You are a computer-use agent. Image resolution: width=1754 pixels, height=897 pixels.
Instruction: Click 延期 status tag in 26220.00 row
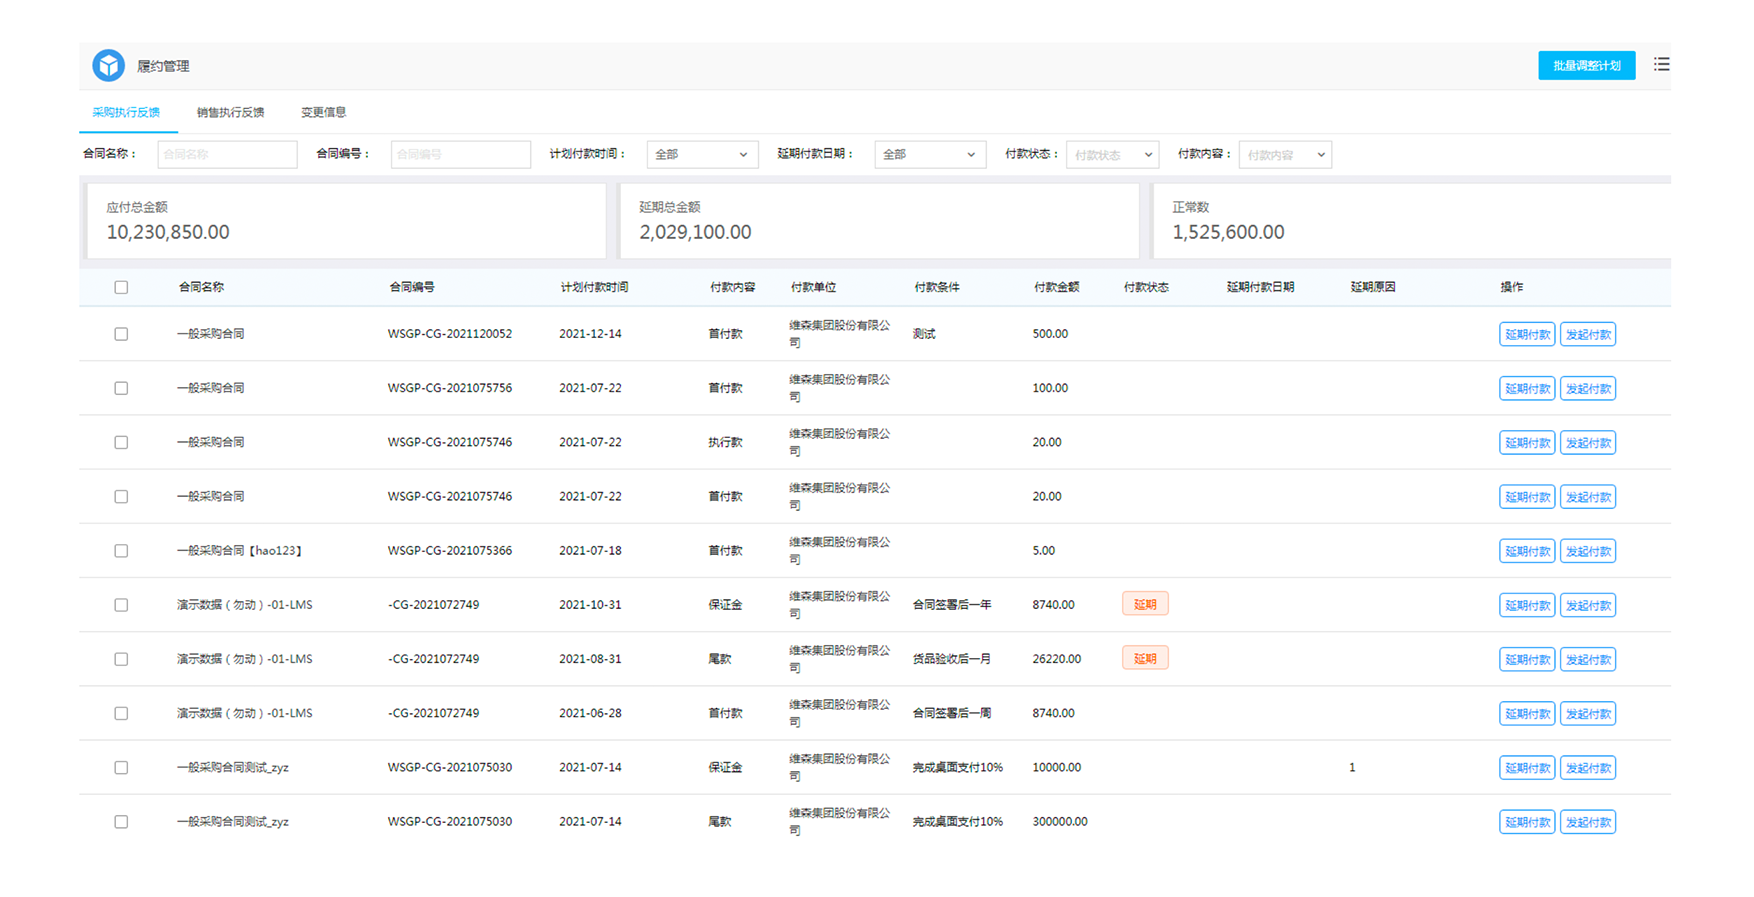1145,658
